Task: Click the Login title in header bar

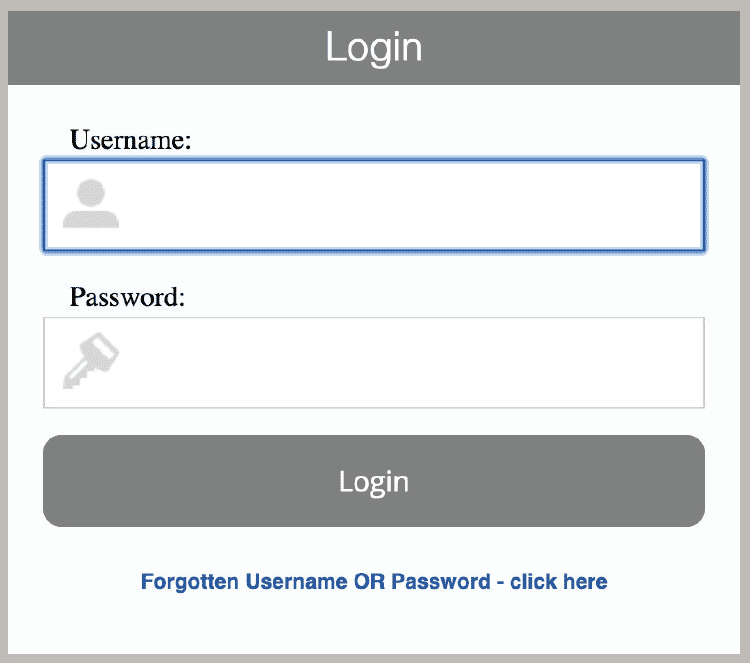Action: tap(374, 47)
